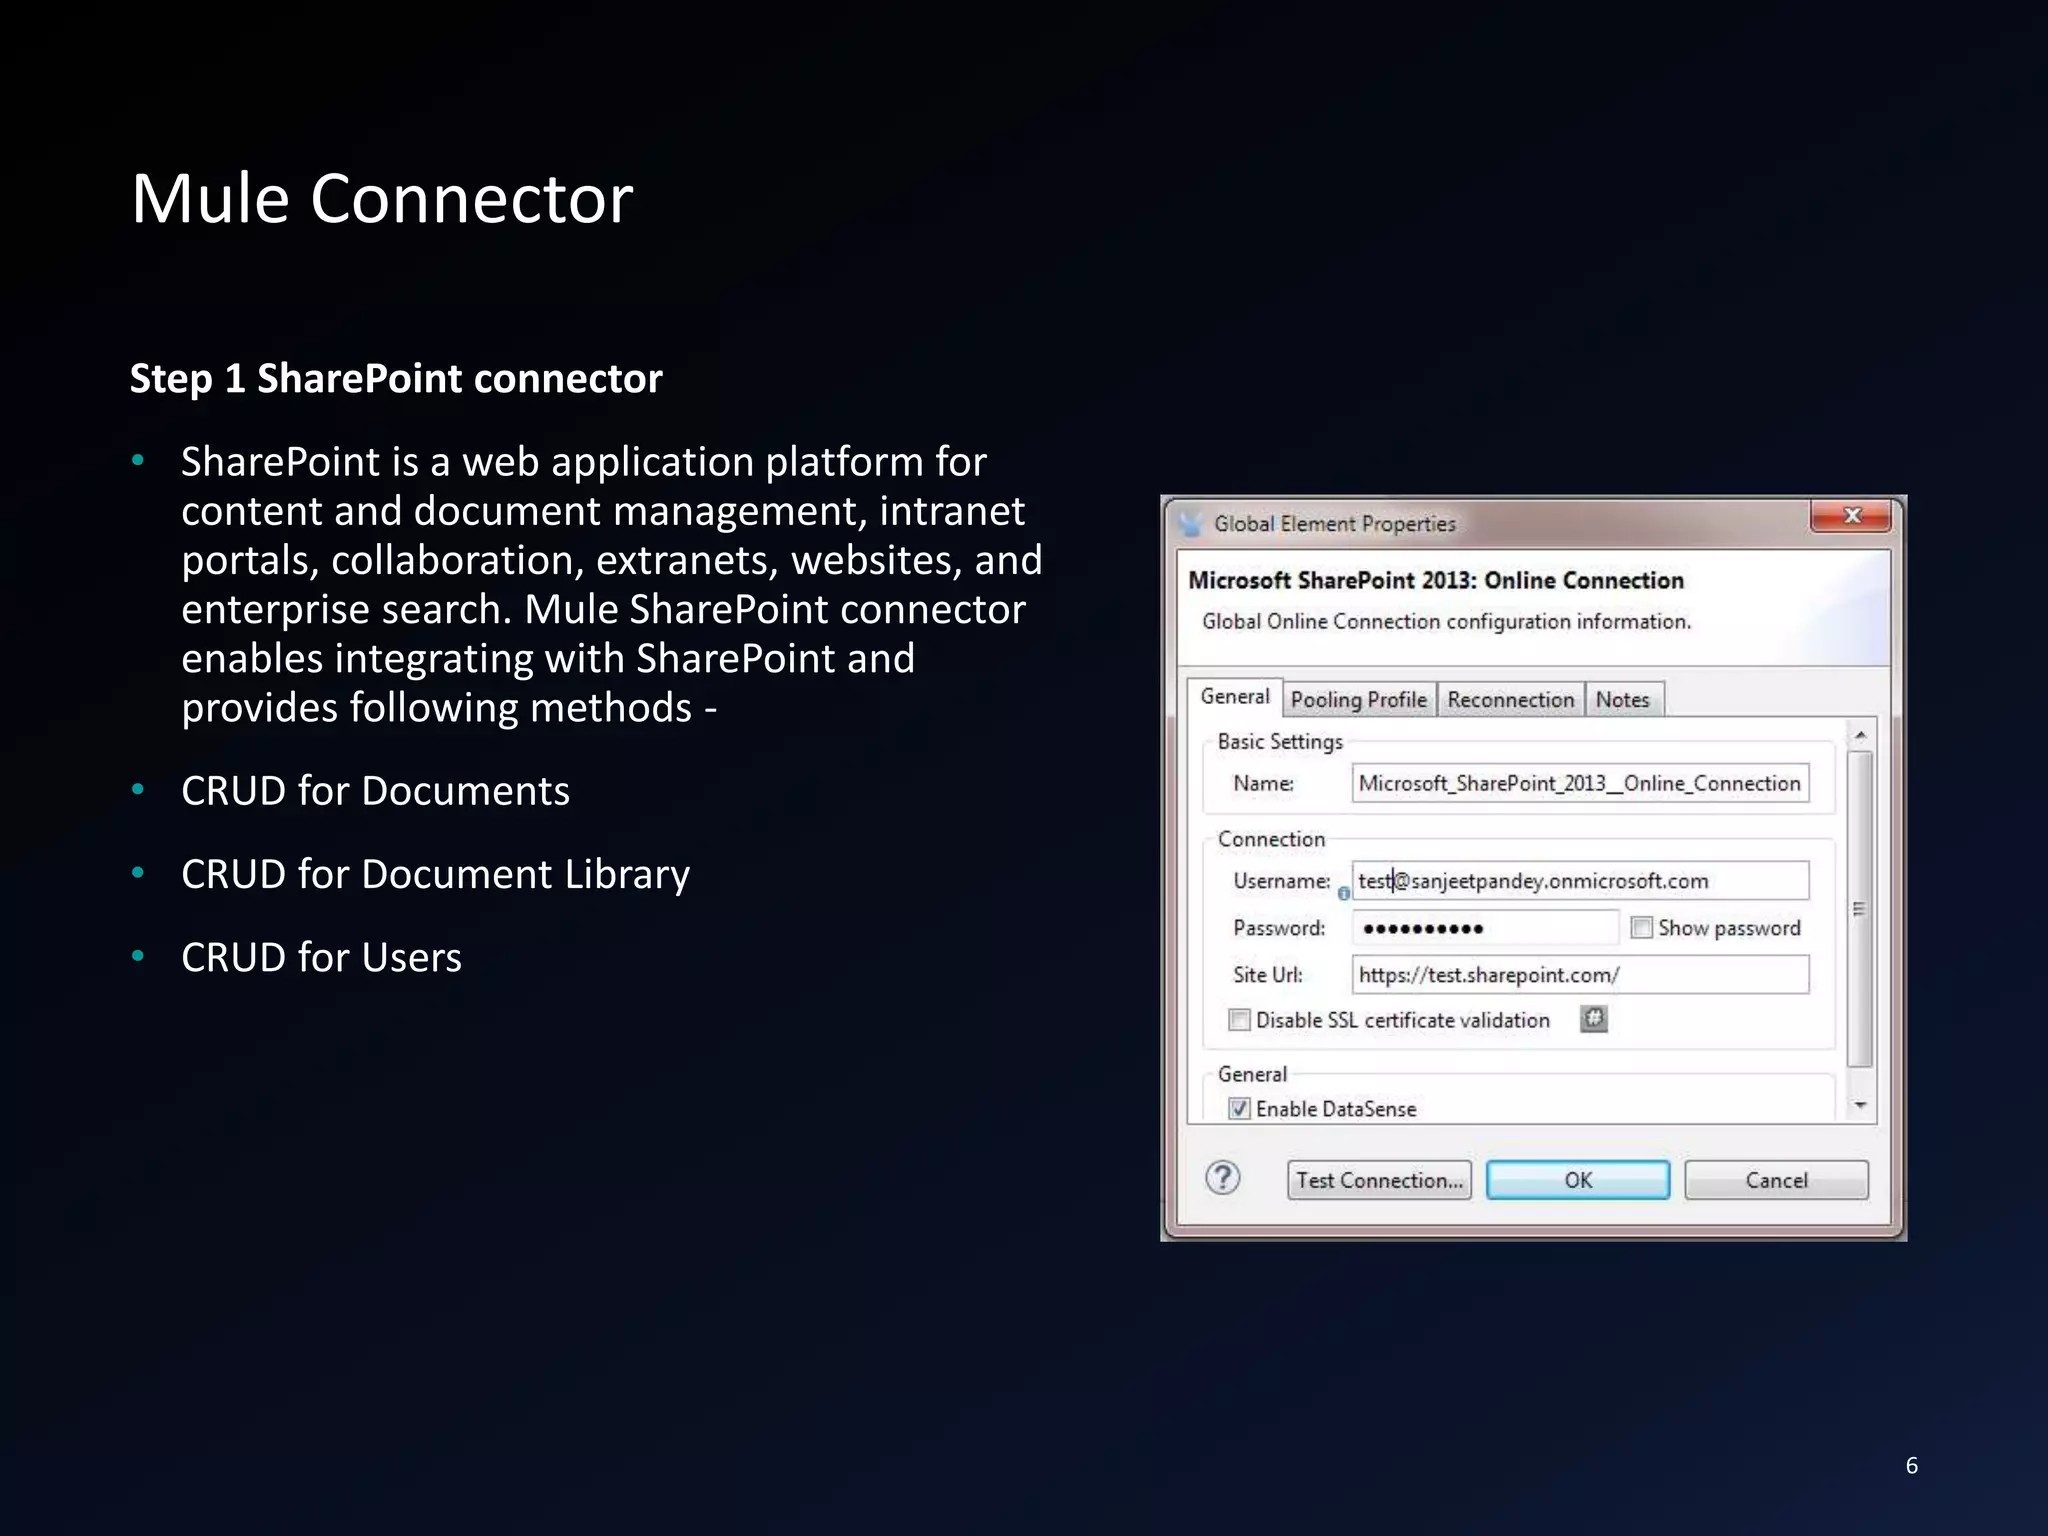The width and height of the screenshot is (2048, 1536).
Task: Click the scrollbar up arrow in dialog
Action: point(1860,735)
